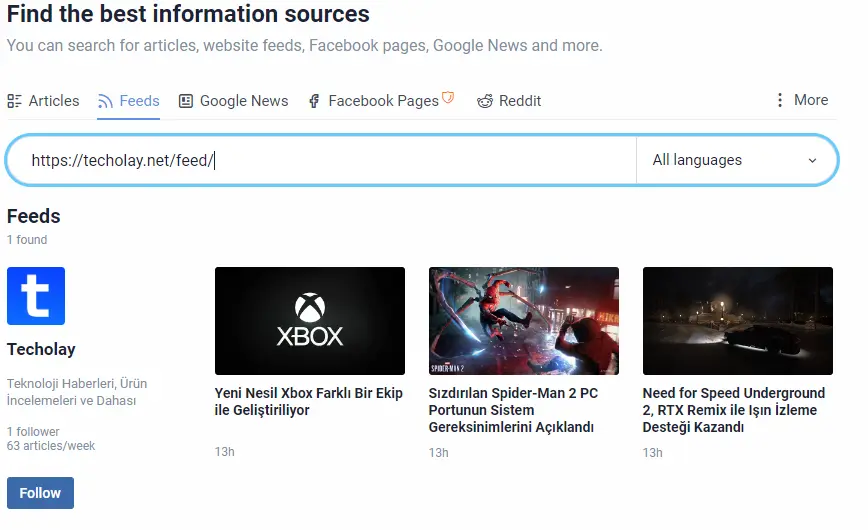Select the Feeds tab label

click(x=140, y=101)
